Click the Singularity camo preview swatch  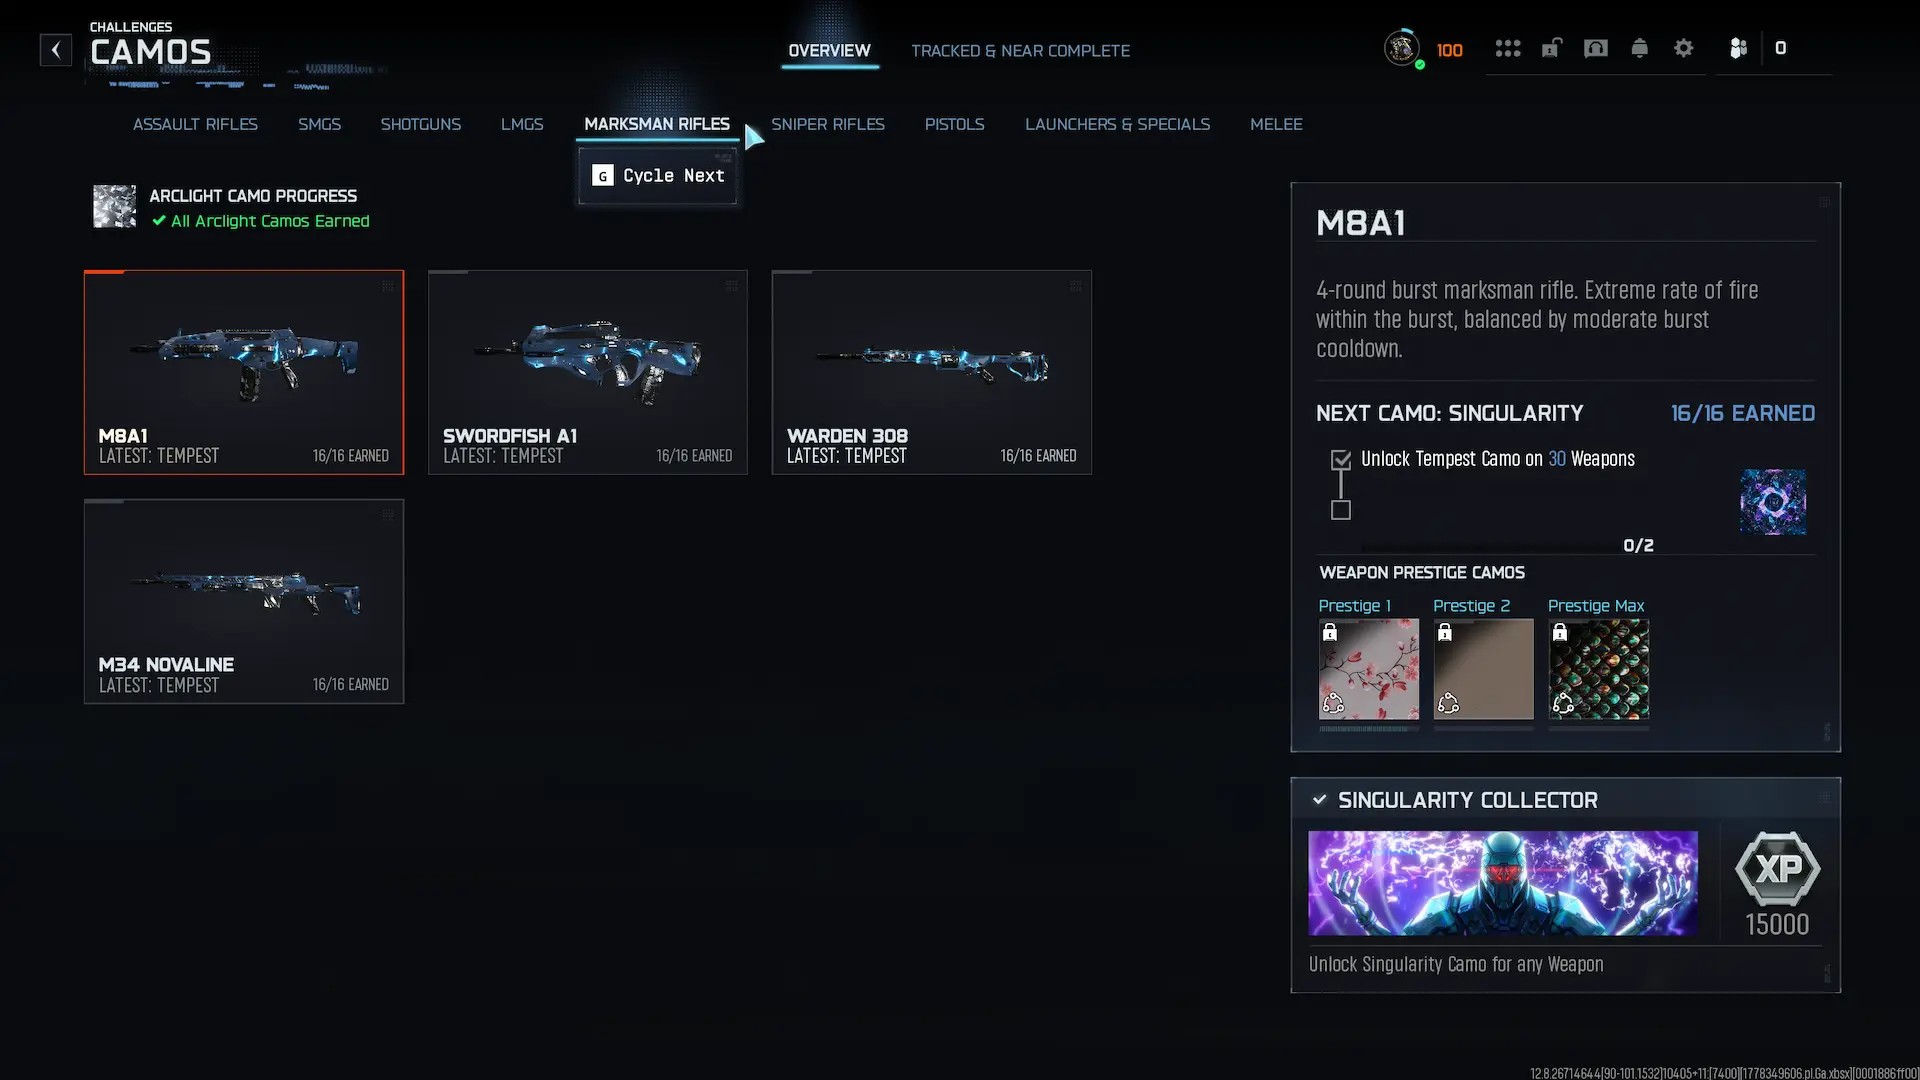[x=1772, y=502]
